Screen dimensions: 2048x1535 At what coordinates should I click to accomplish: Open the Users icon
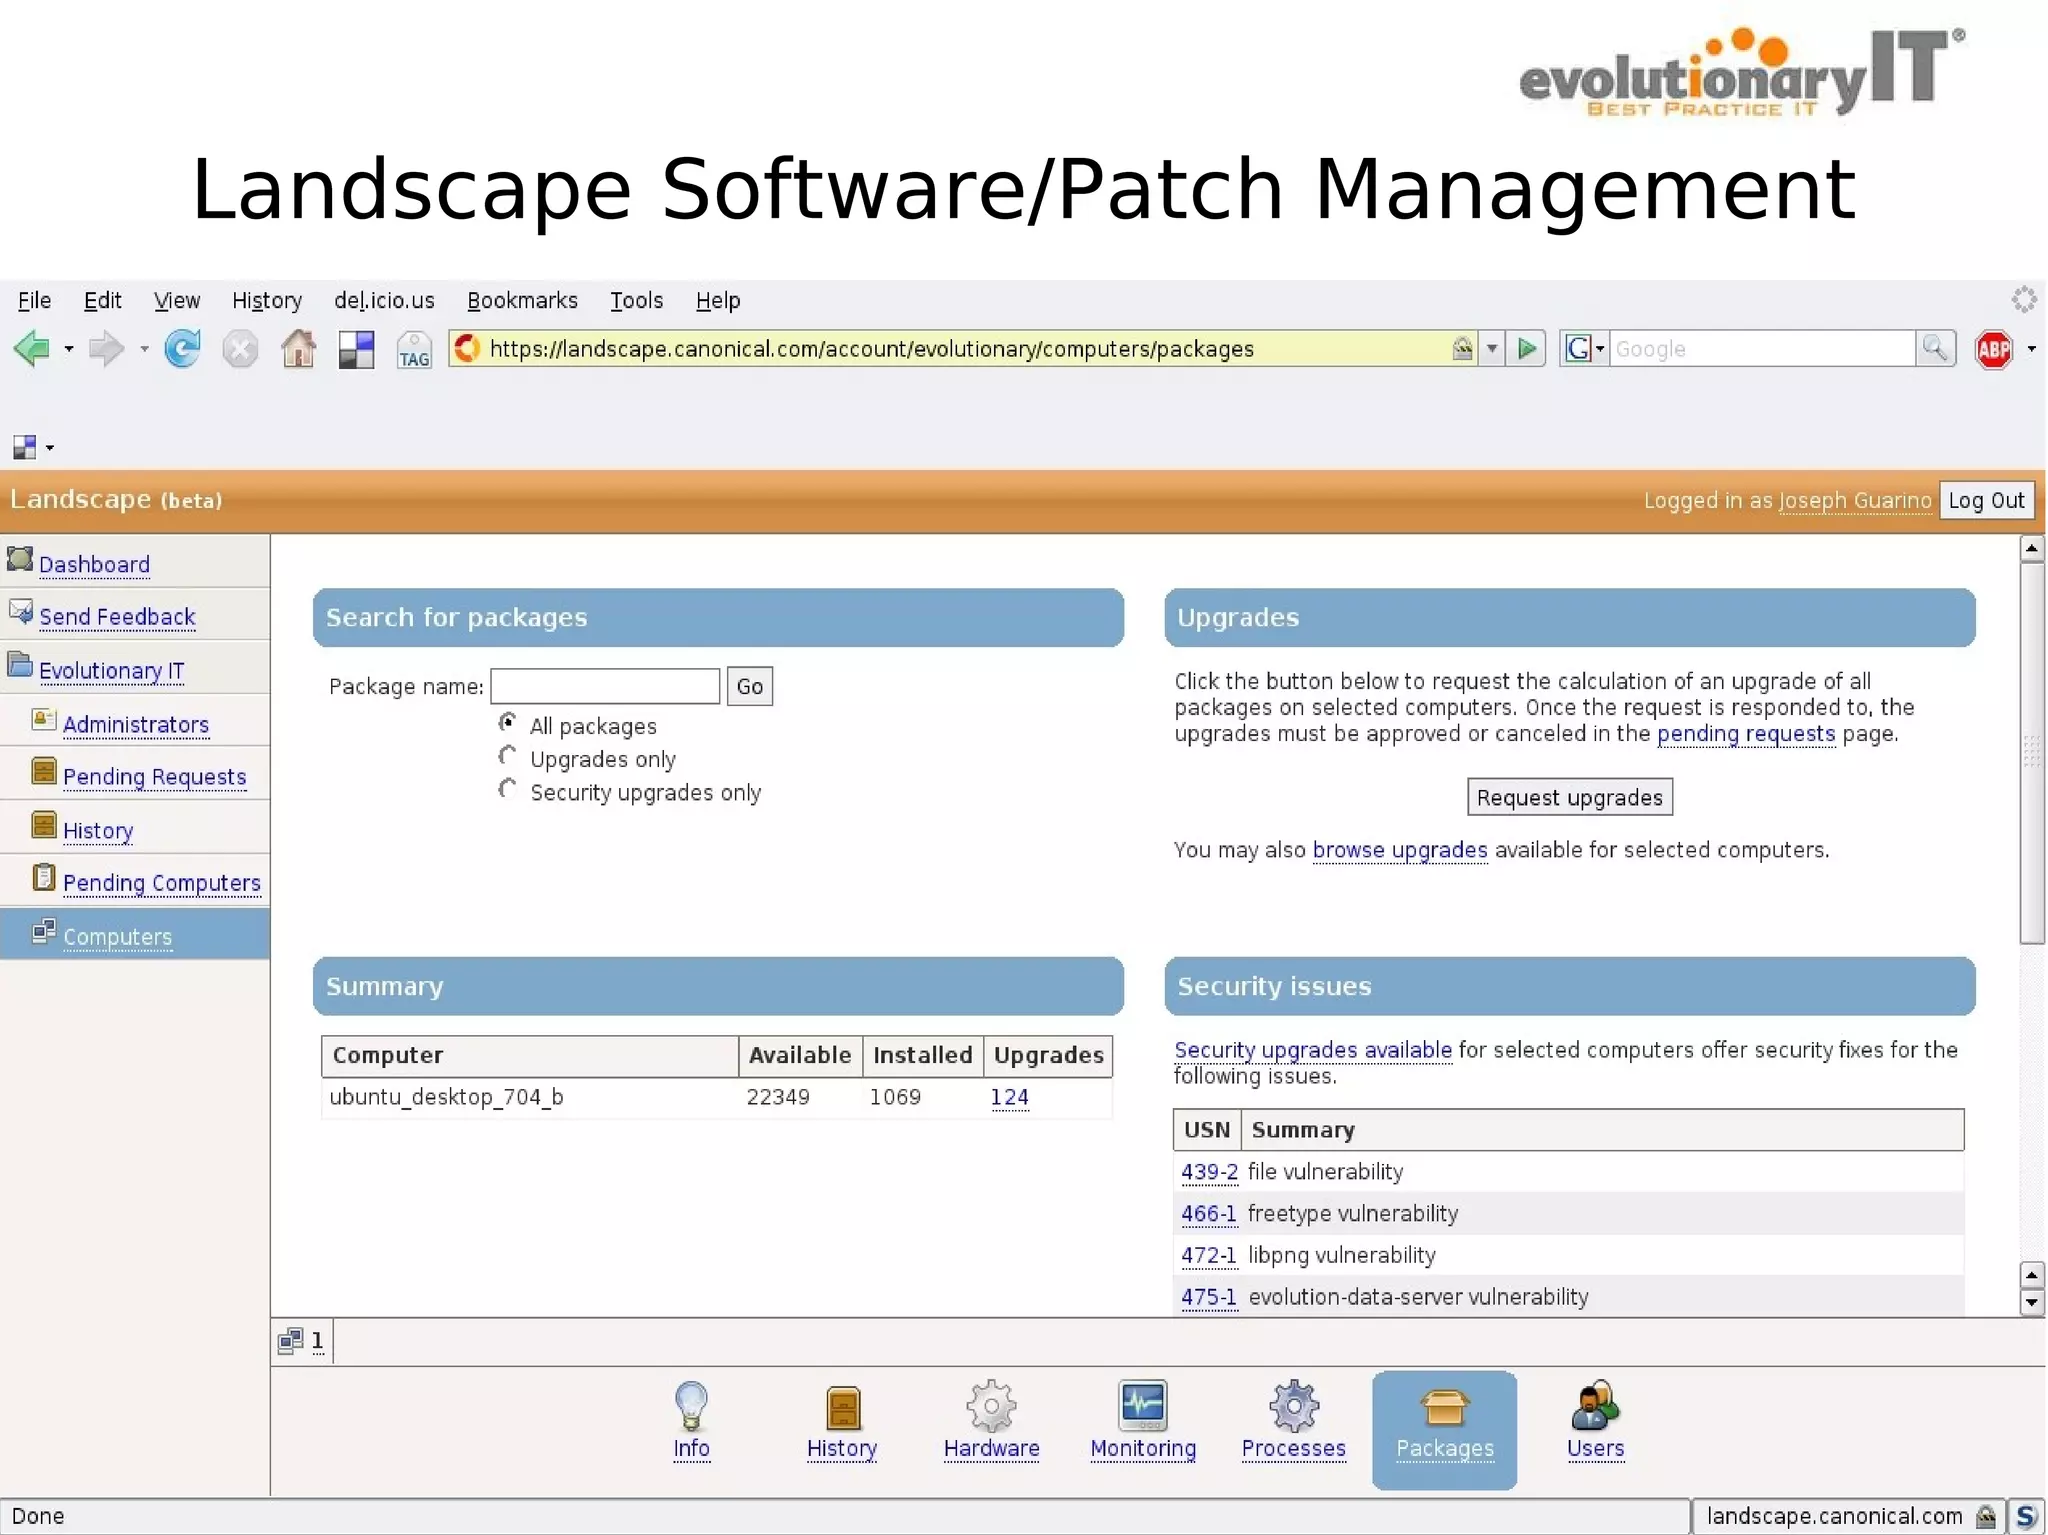click(x=1595, y=1405)
